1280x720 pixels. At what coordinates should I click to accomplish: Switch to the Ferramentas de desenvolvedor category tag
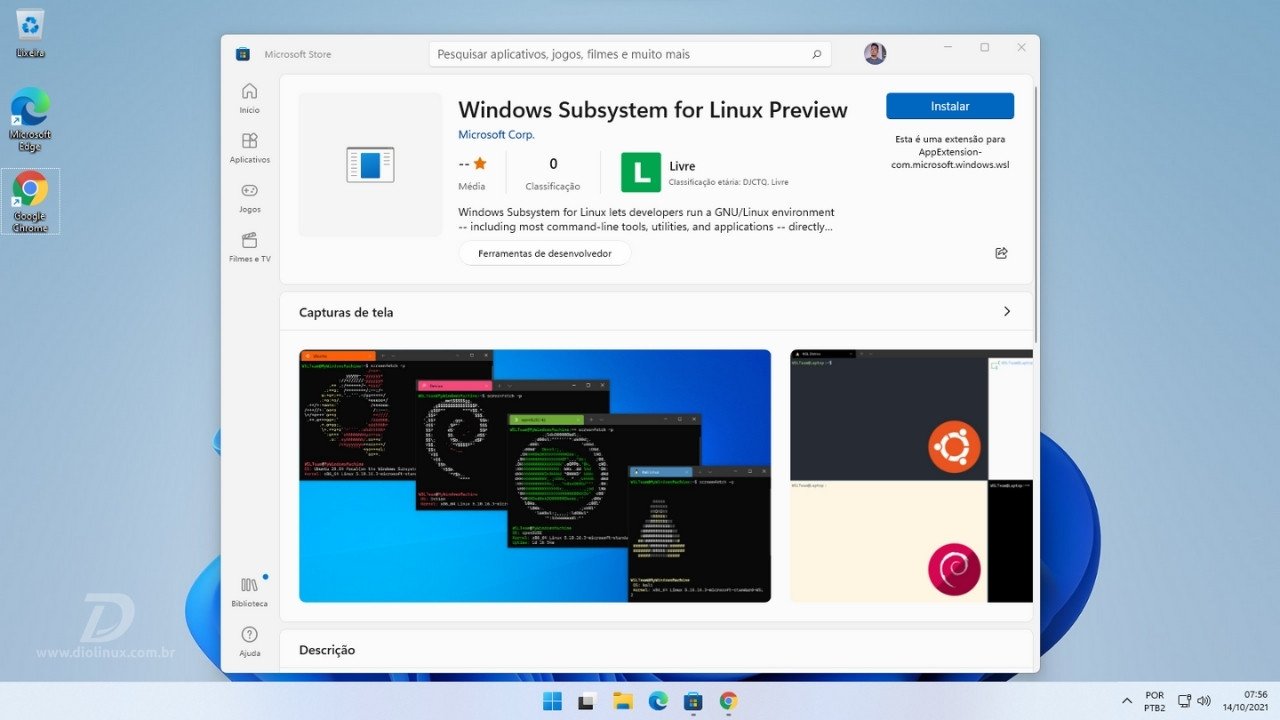coord(544,253)
